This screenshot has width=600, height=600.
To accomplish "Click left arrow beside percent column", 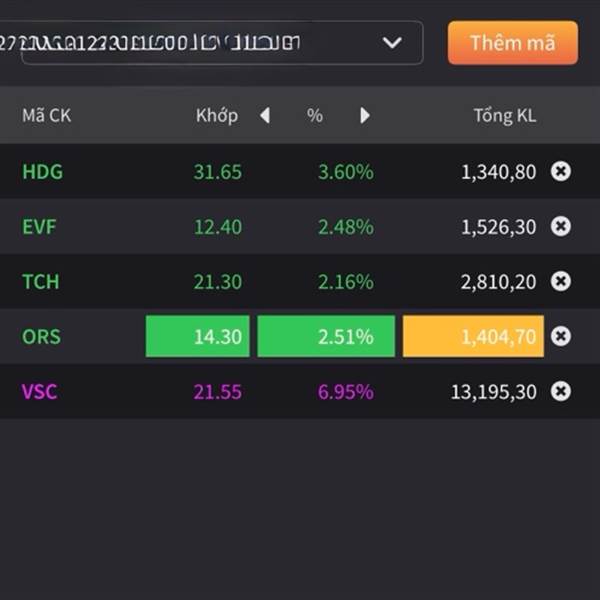I will (265, 115).
